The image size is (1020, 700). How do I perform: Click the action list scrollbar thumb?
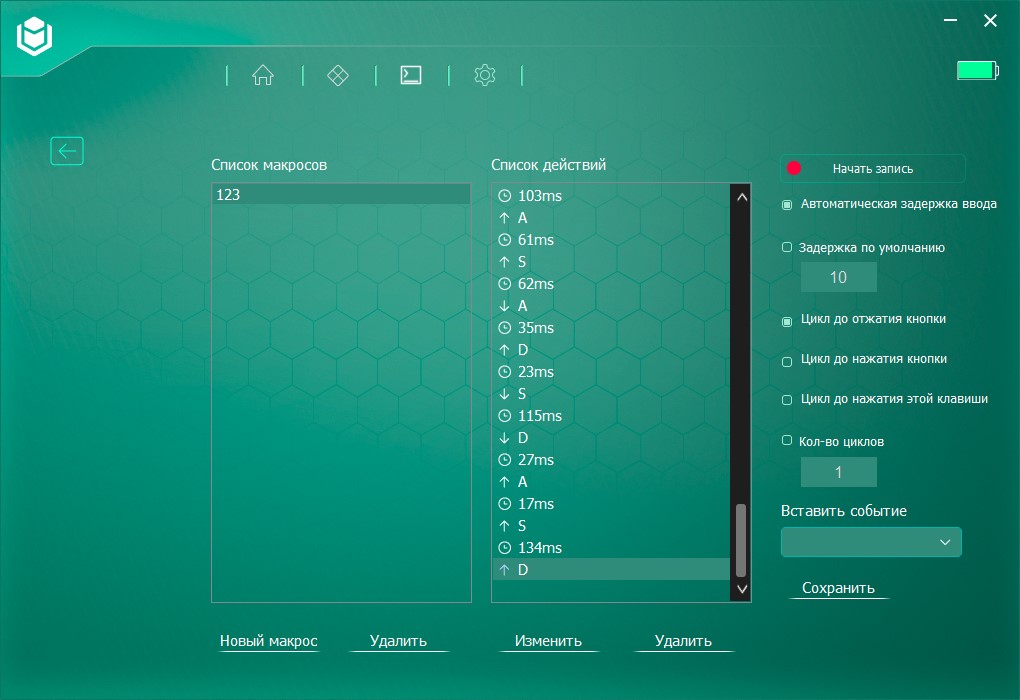[741, 540]
